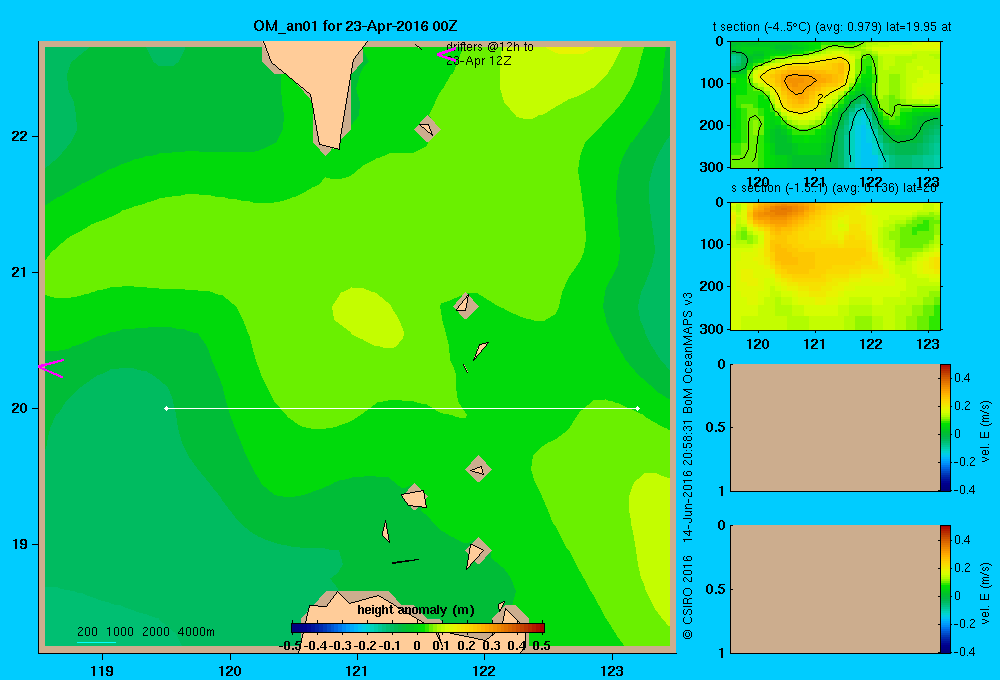Click the upper 'vel. E (m/s)' colorbar

tap(945, 427)
